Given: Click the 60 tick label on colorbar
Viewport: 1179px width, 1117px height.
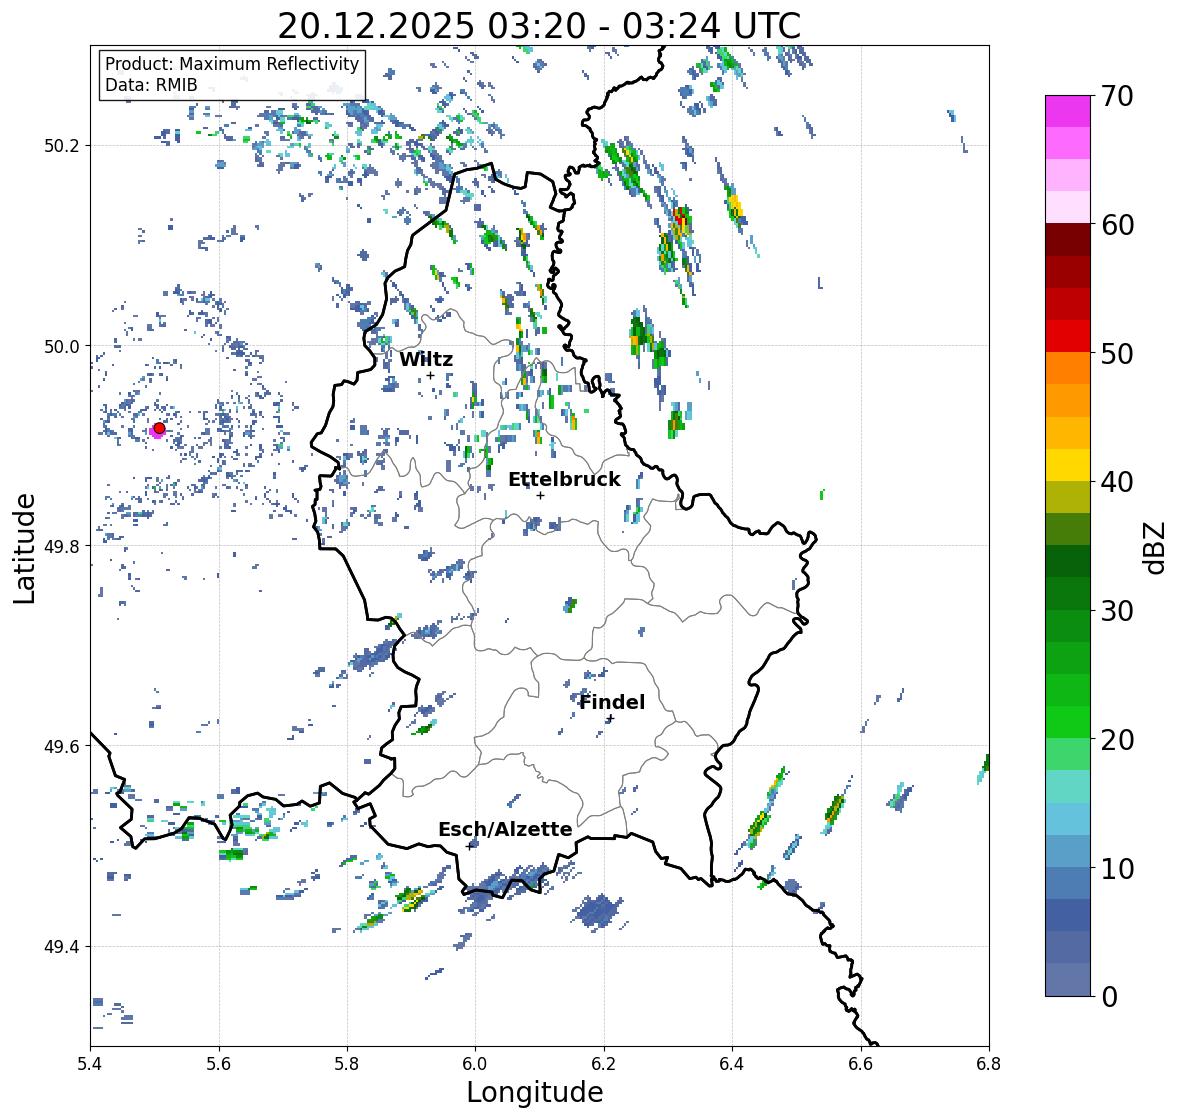Looking at the screenshot, I should coord(1116,225).
